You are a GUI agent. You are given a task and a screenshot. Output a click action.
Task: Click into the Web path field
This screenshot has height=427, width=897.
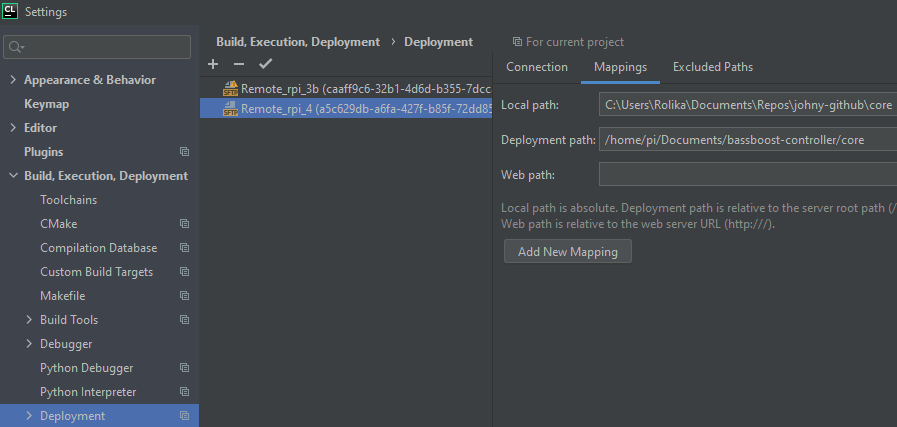tap(747, 175)
